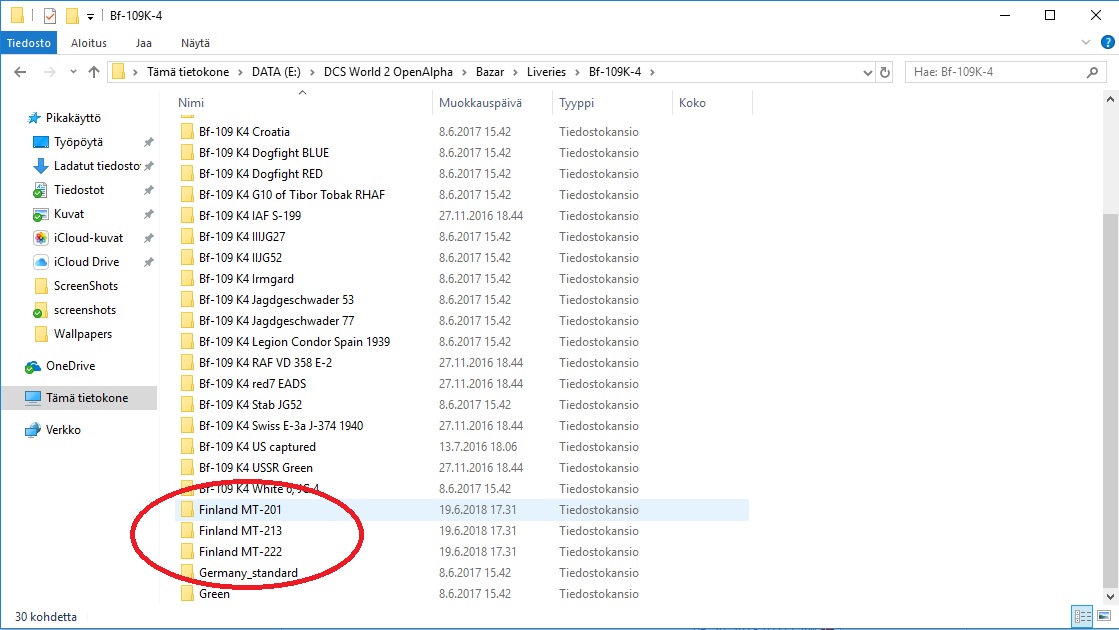1119x630 pixels.
Task: Click Bazar breadcrumb segment
Action: [x=490, y=72]
